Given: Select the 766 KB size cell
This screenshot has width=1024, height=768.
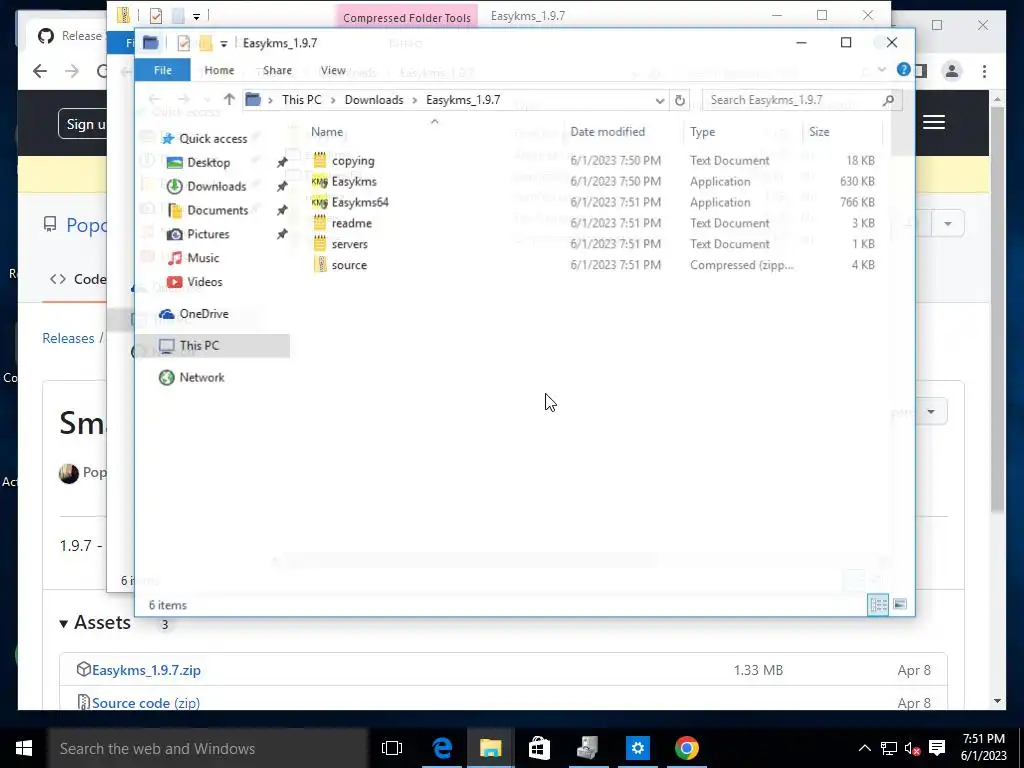Looking at the screenshot, I should (x=857, y=202).
